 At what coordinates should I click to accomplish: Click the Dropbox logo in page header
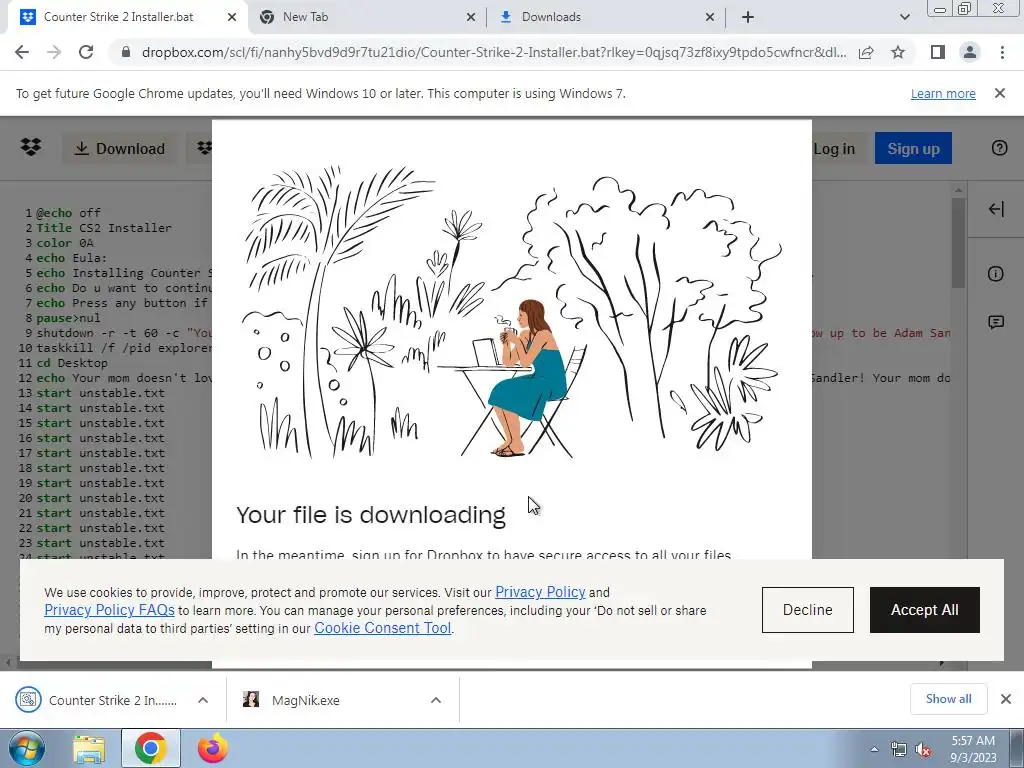coord(31,148)
